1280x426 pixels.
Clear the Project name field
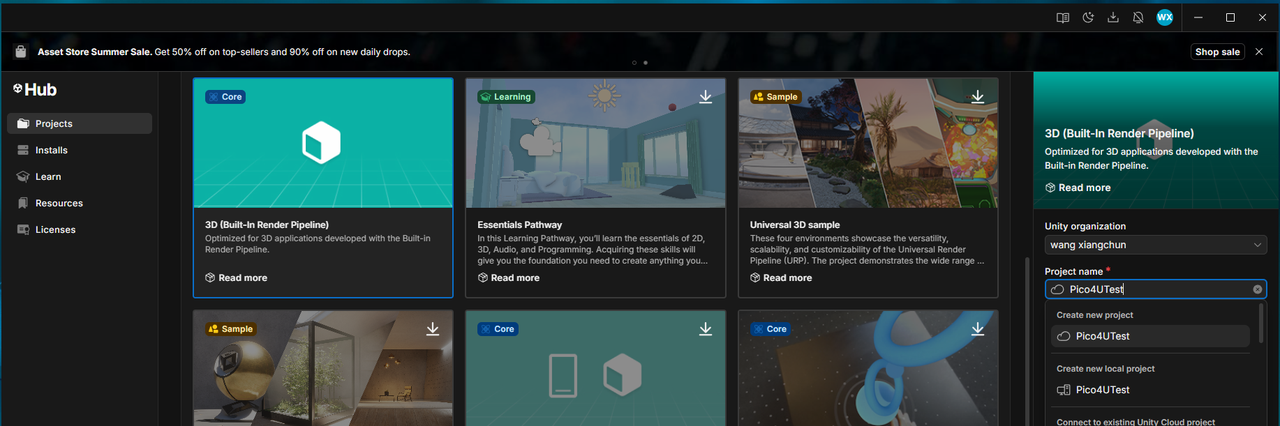coord(1258,289)
